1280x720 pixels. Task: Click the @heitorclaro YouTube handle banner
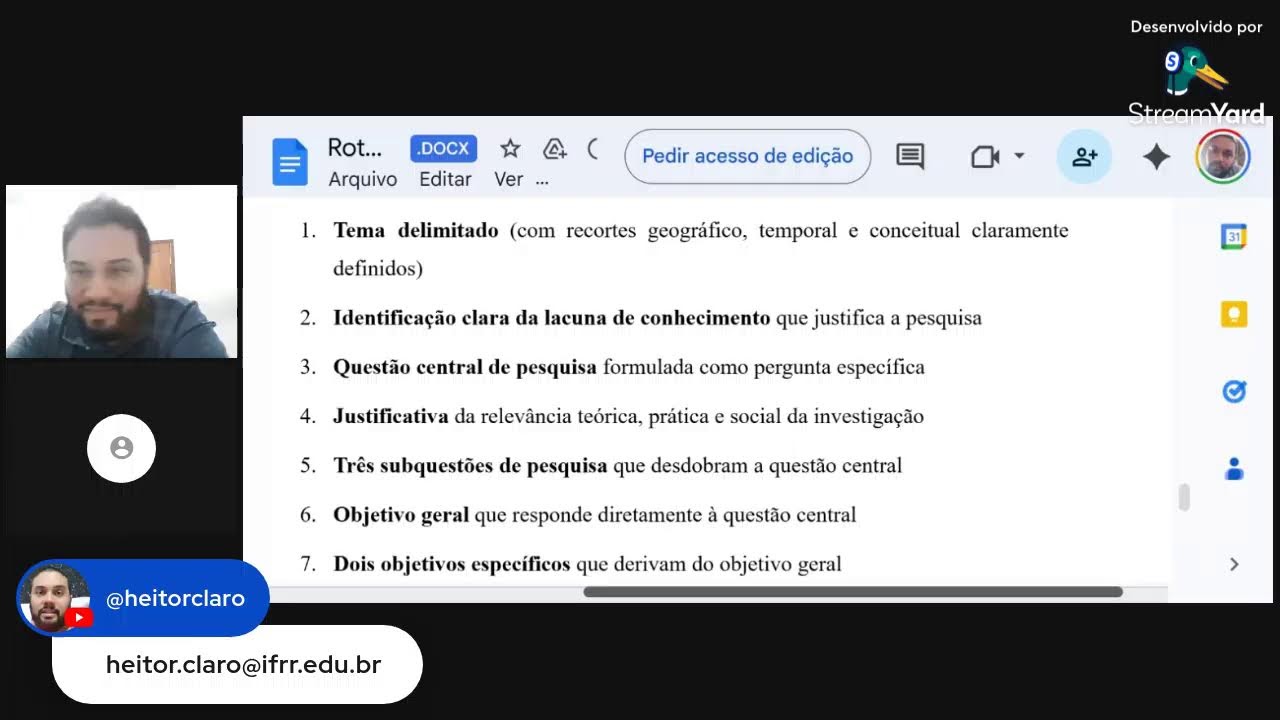(143, 598)
